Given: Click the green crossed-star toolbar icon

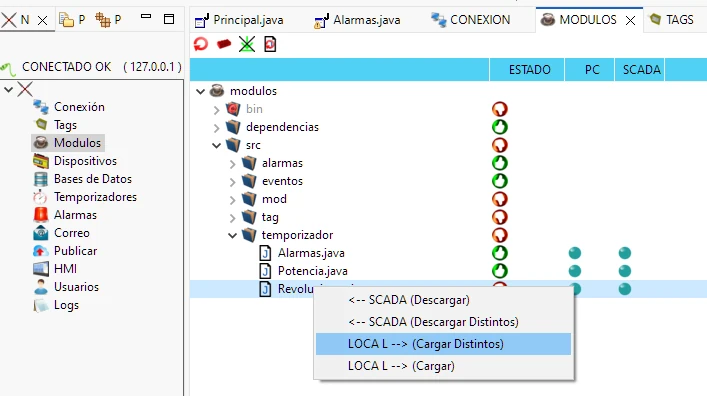Looking at the screenshot, I should click(x=247, y=44).
